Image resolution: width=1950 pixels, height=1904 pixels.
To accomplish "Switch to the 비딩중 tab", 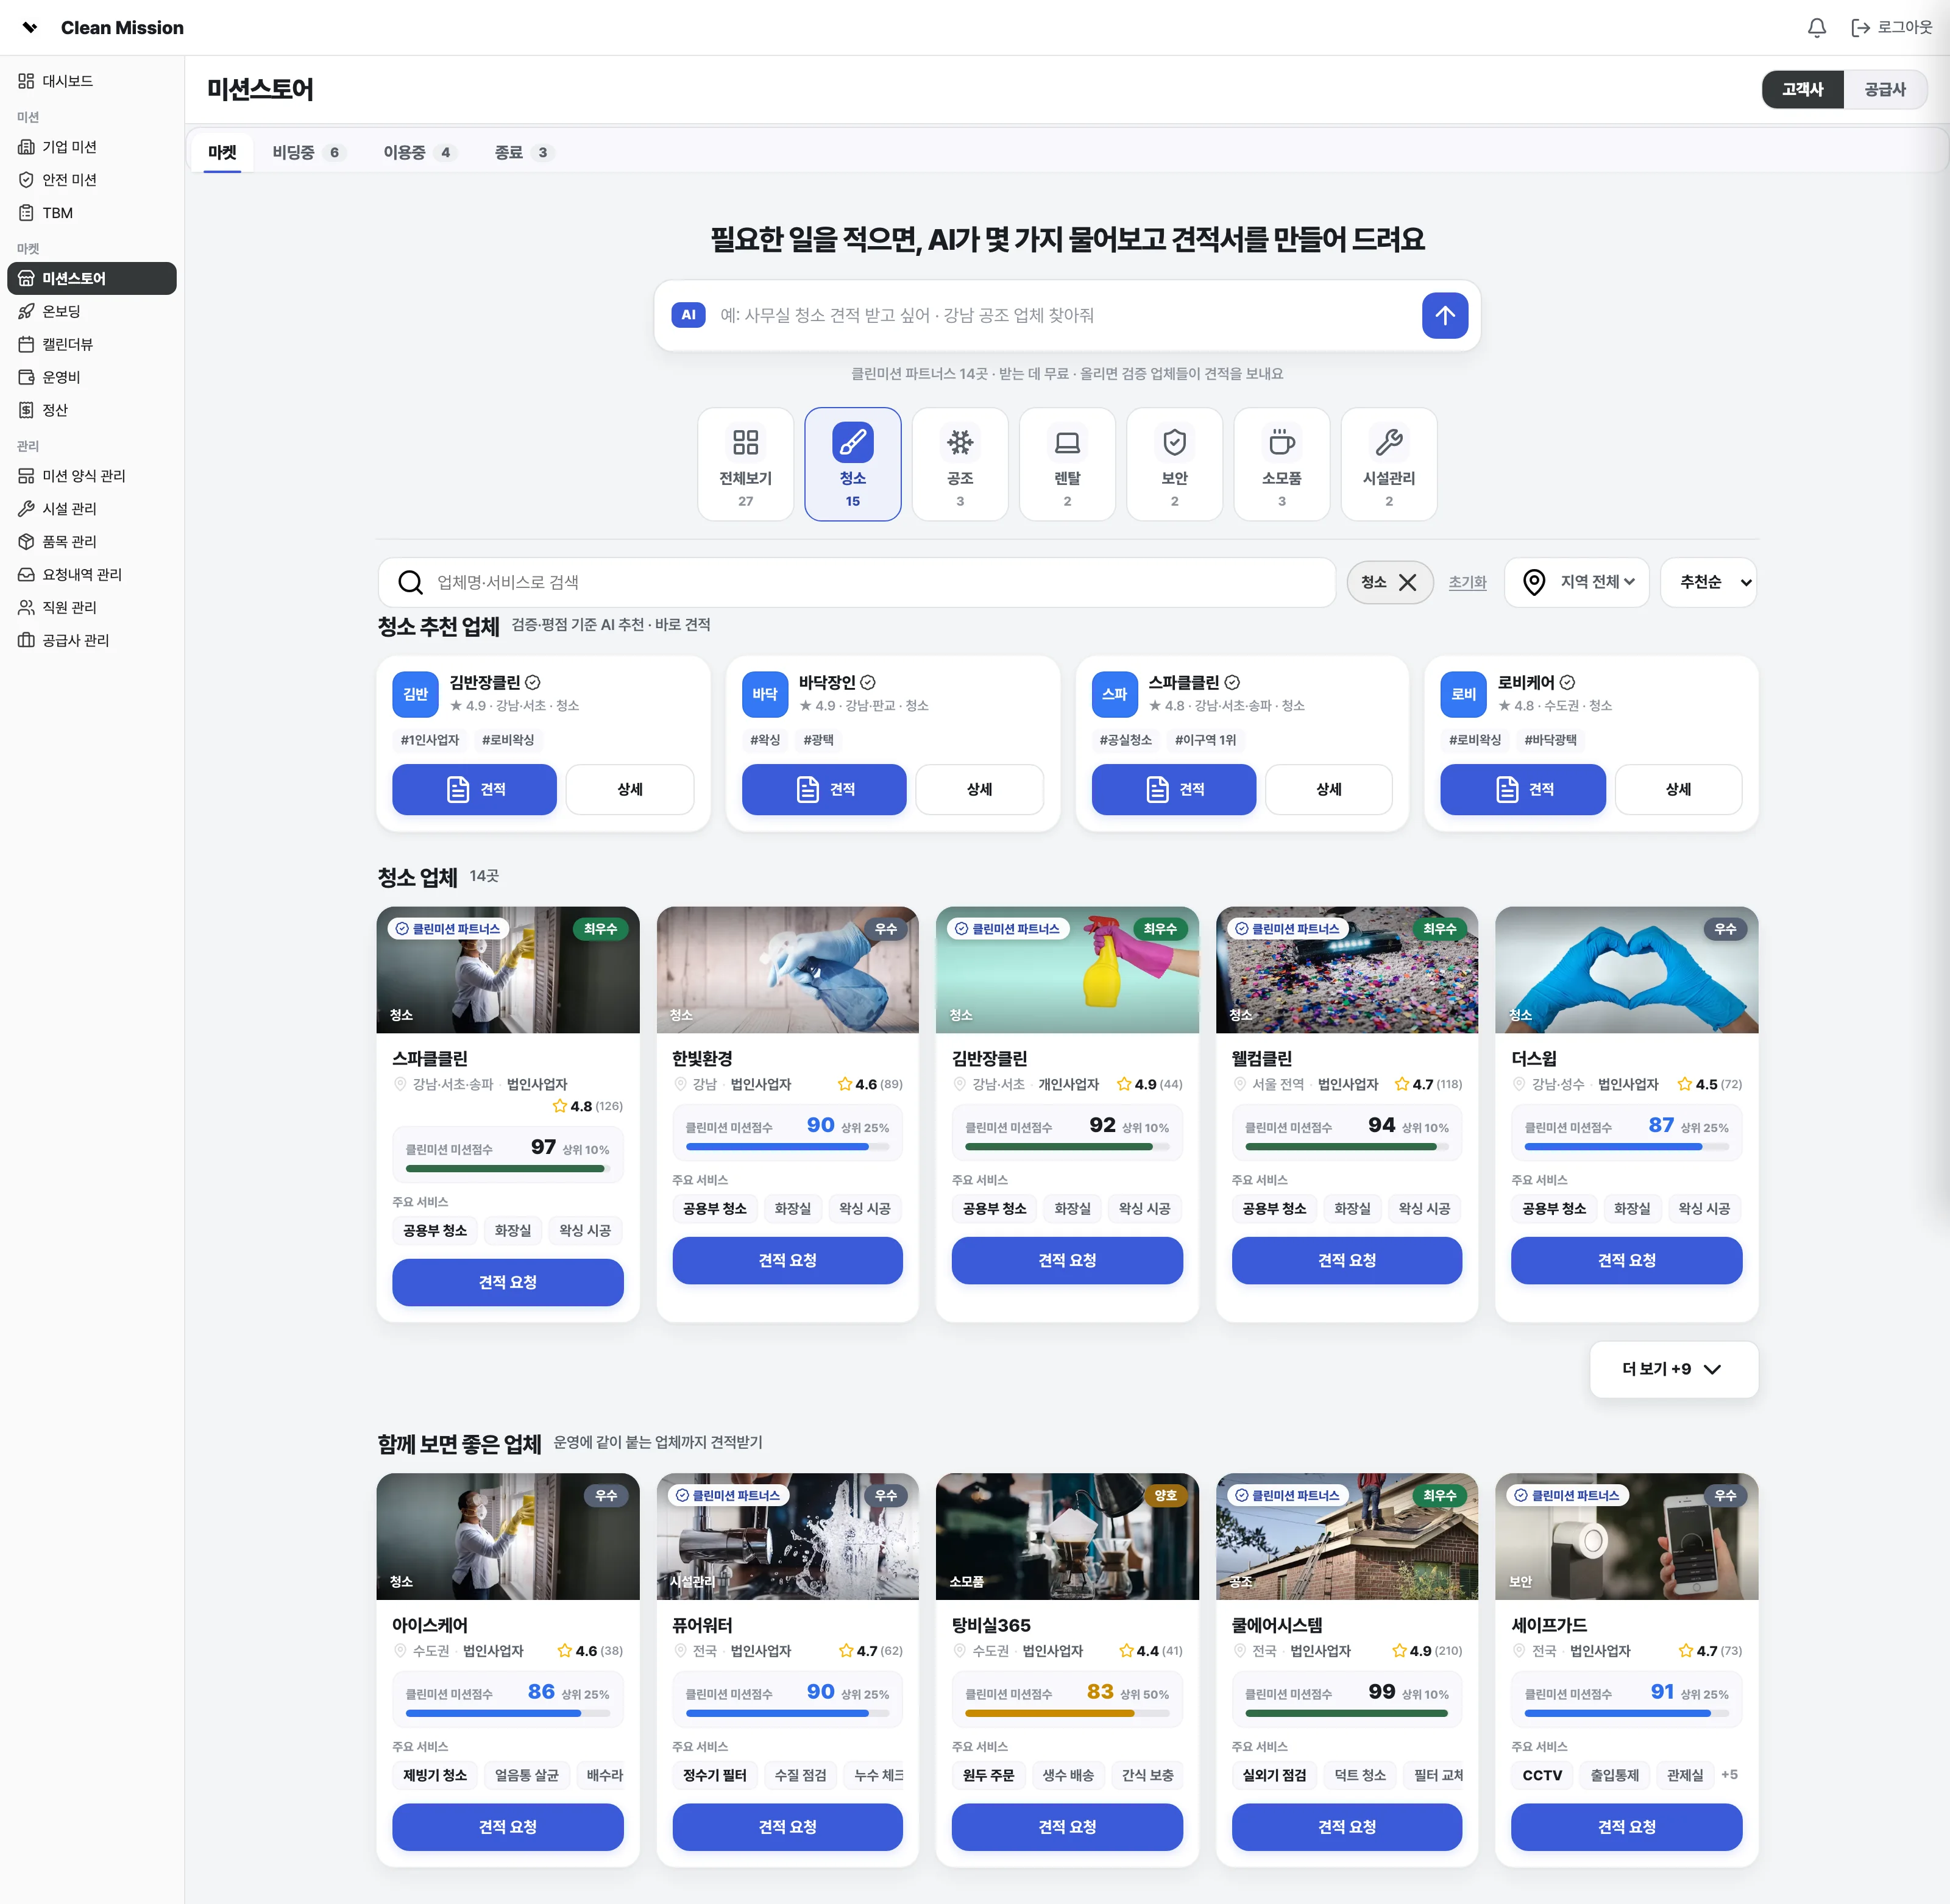I will click(x=307, y=152).
